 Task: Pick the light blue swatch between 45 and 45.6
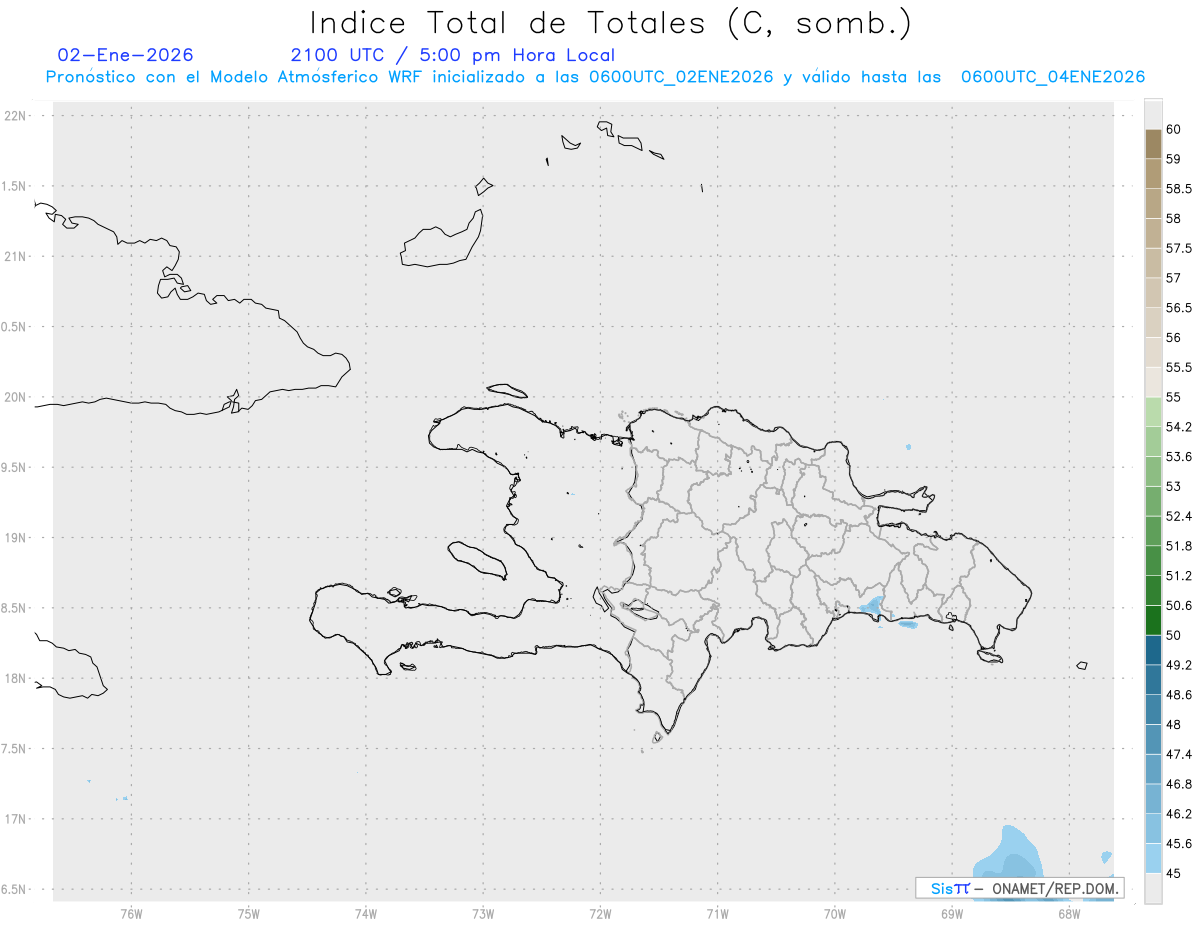pos(1153,858)
